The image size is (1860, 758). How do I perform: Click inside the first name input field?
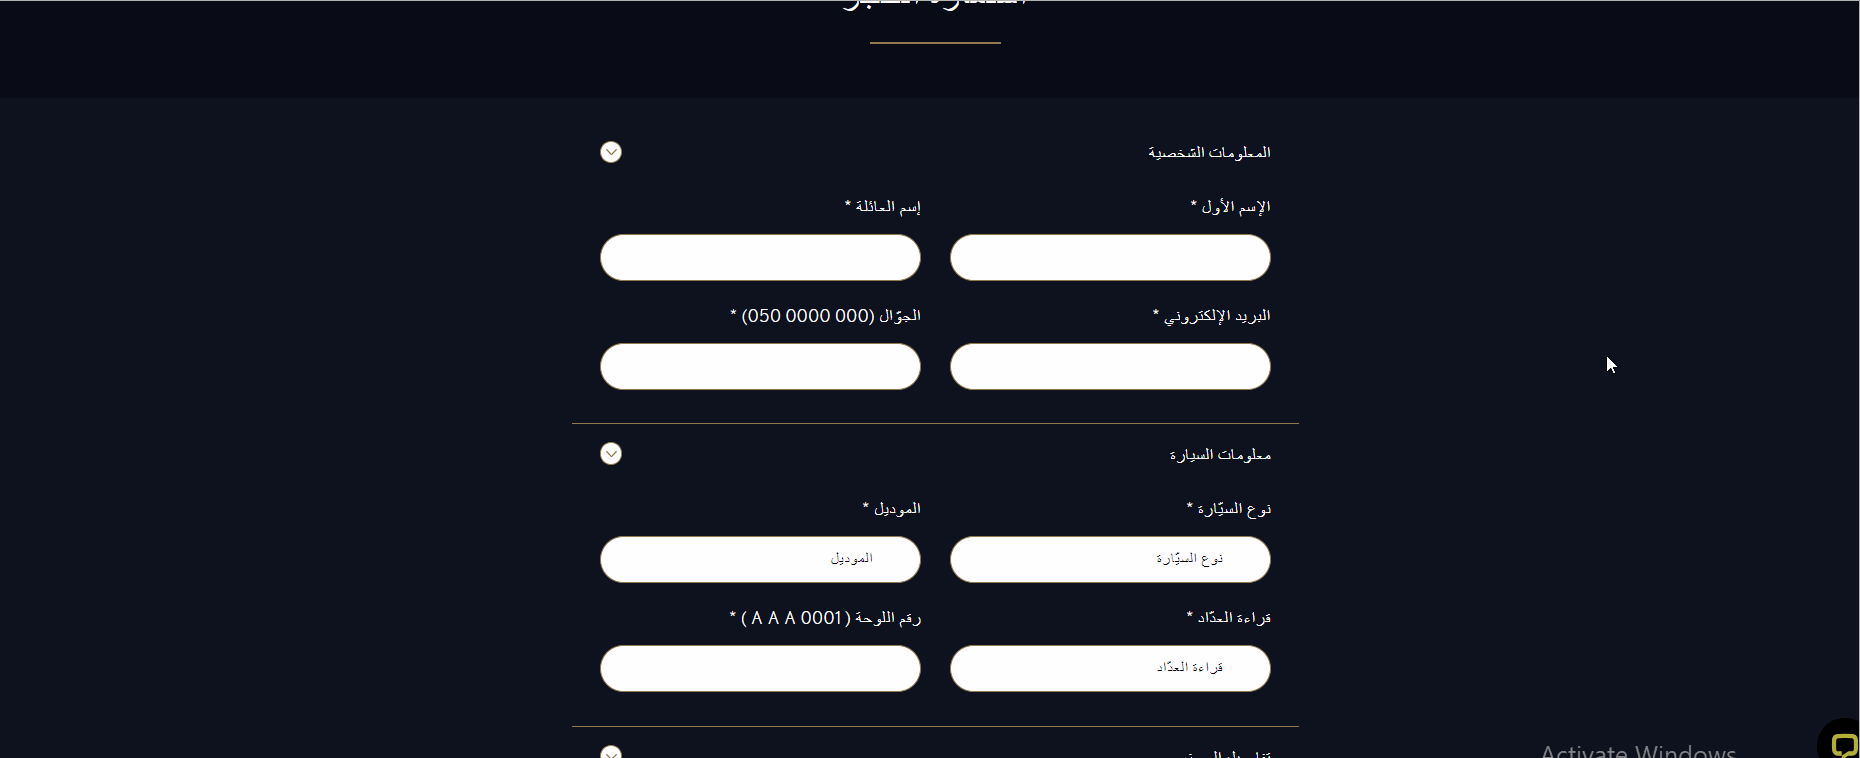click(1110, 257)
